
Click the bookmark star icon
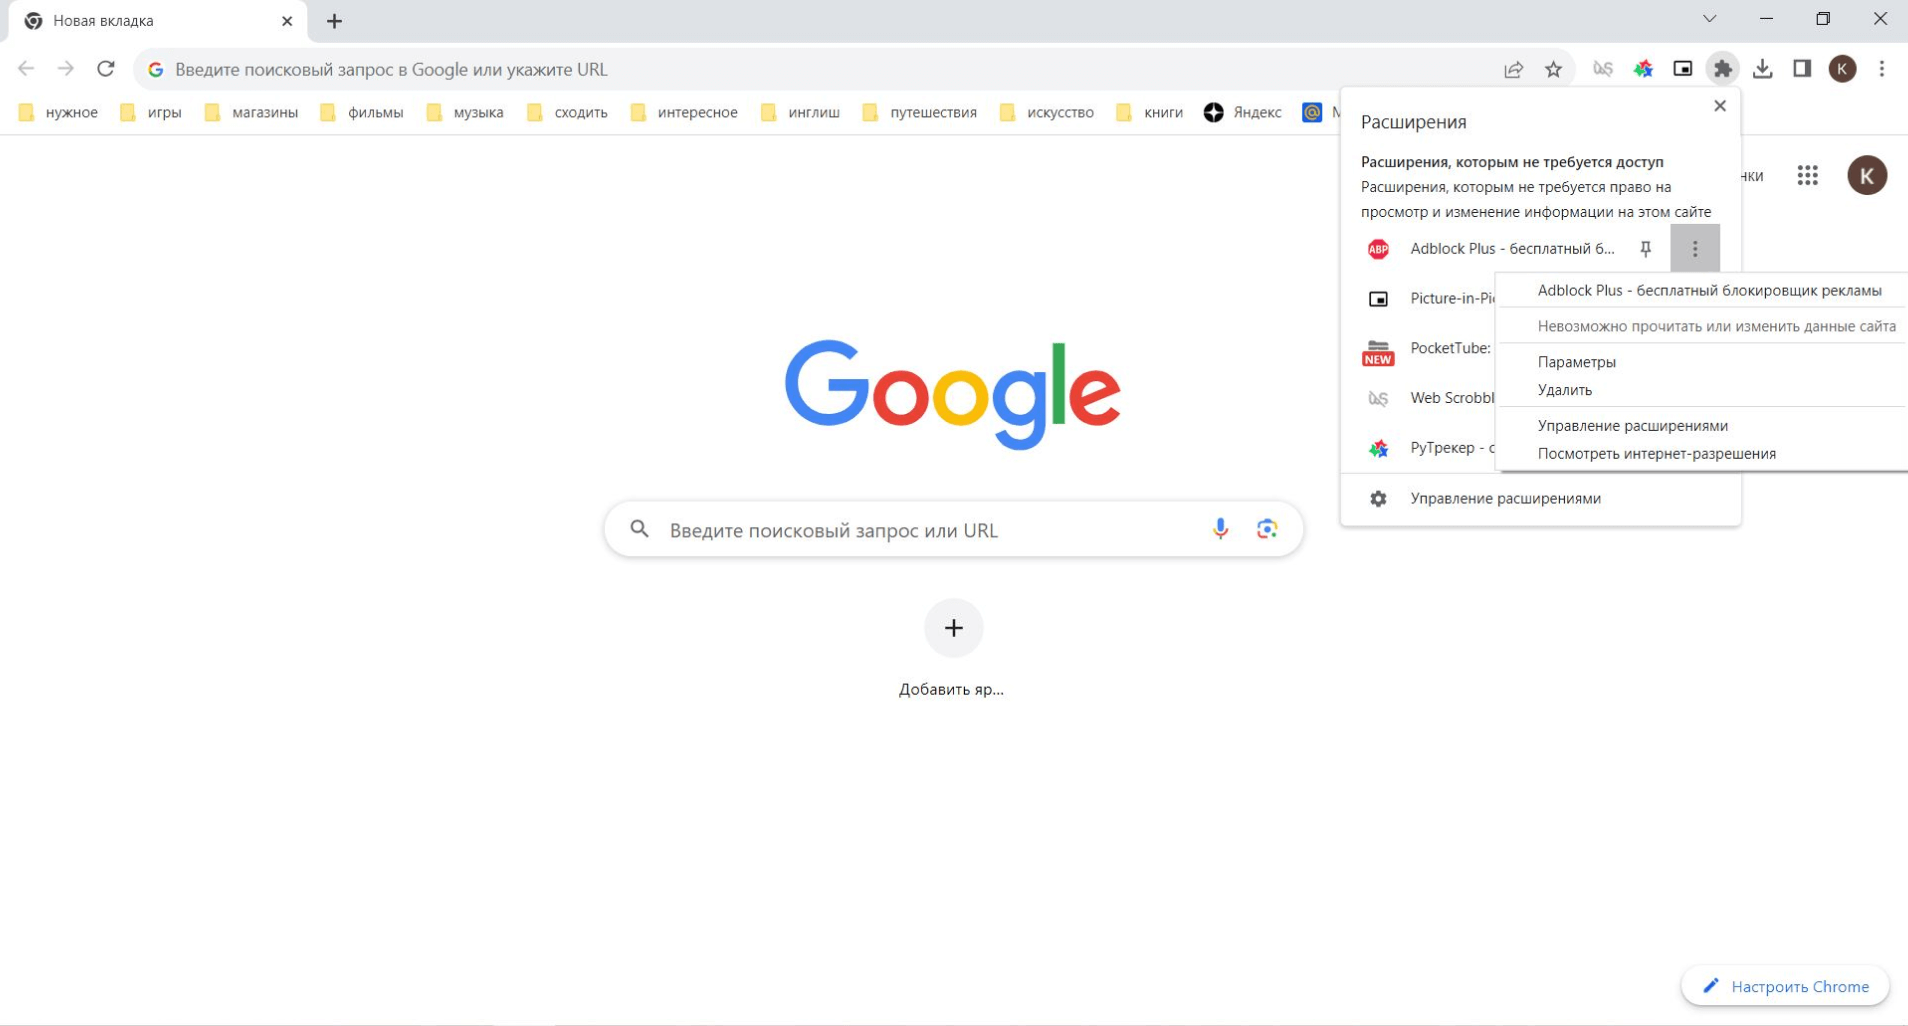click(1553, 69)
